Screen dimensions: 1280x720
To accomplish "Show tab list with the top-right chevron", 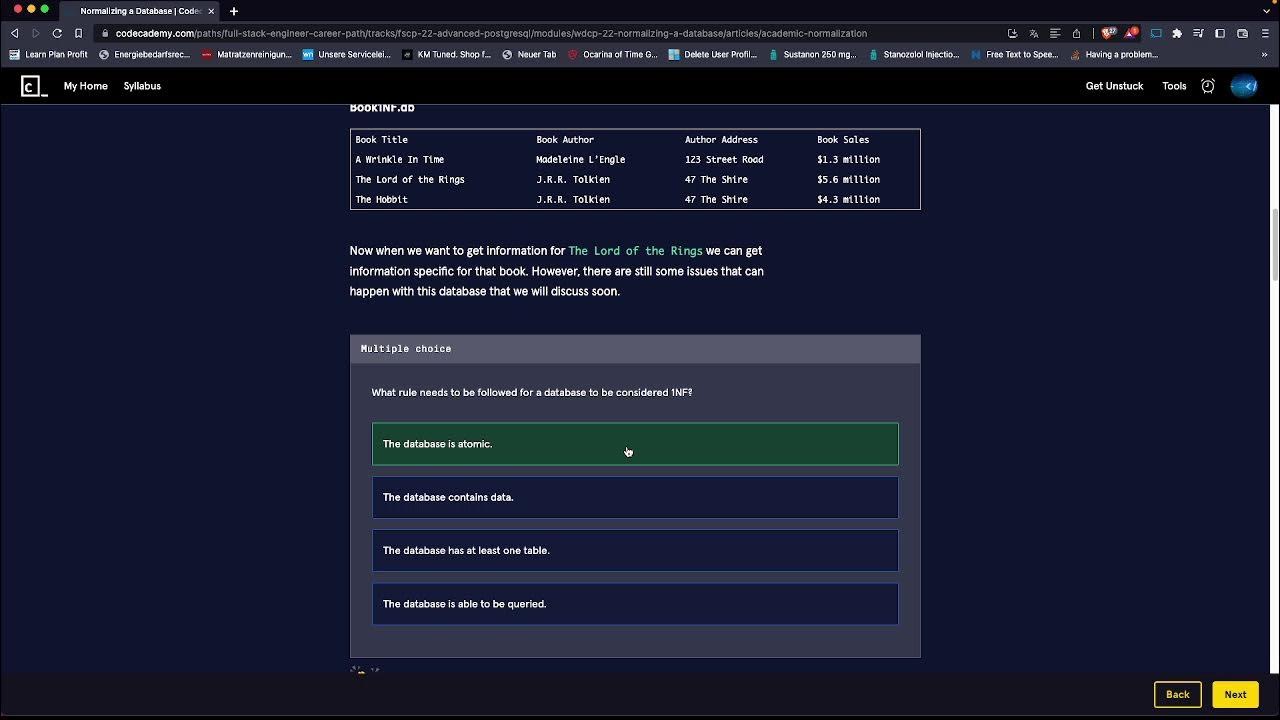I will point(1266,11).
